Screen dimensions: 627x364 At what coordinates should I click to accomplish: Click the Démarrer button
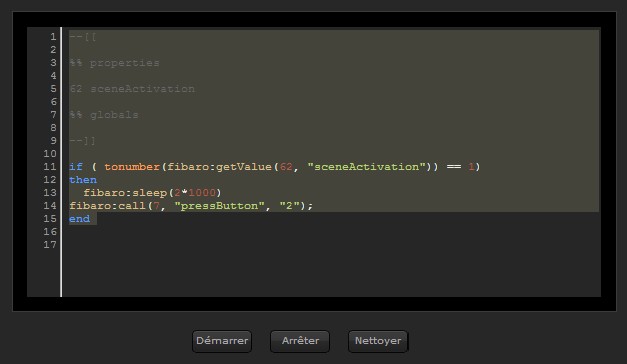[x=222, y=341]
